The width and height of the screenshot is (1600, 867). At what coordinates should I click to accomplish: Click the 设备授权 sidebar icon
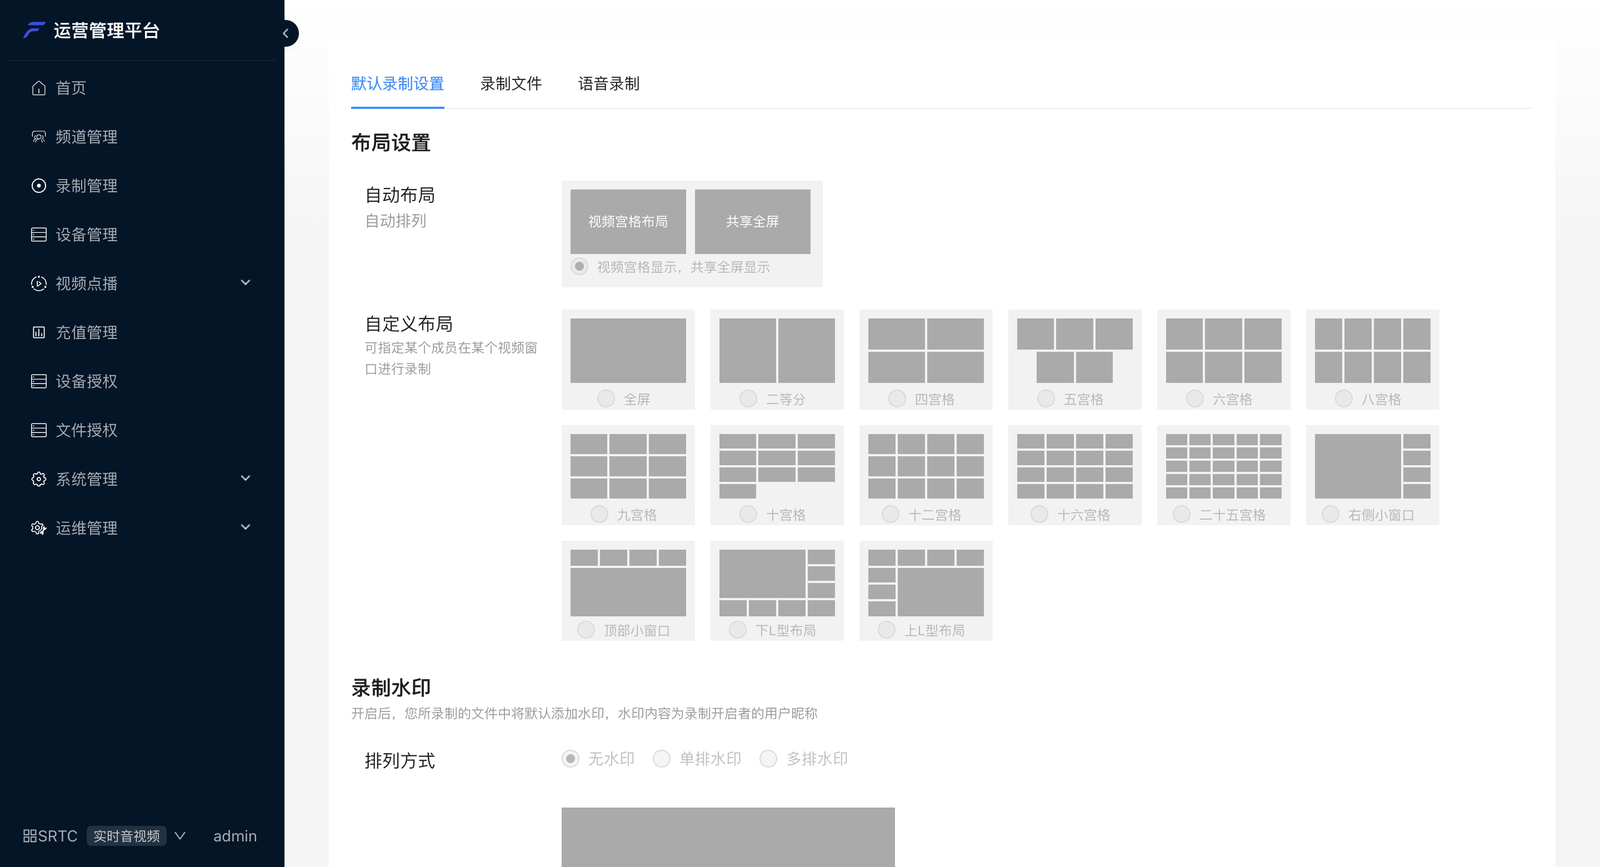point(39,381)
